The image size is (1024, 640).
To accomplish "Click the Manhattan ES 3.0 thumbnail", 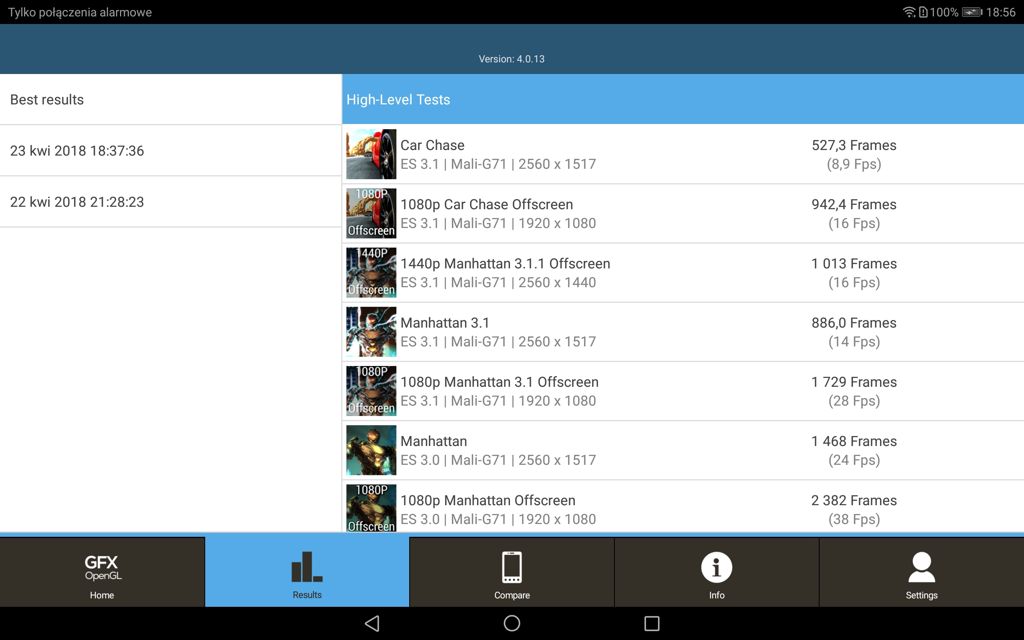I will (371, 450).
